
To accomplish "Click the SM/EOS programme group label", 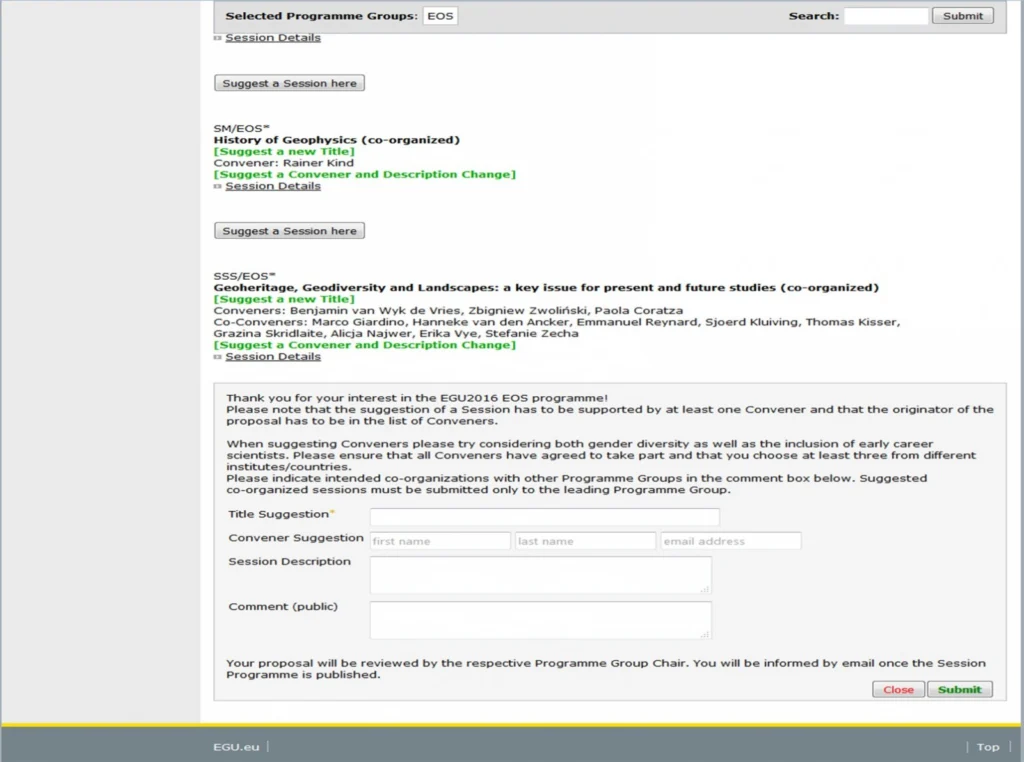I will pos(241,129).
